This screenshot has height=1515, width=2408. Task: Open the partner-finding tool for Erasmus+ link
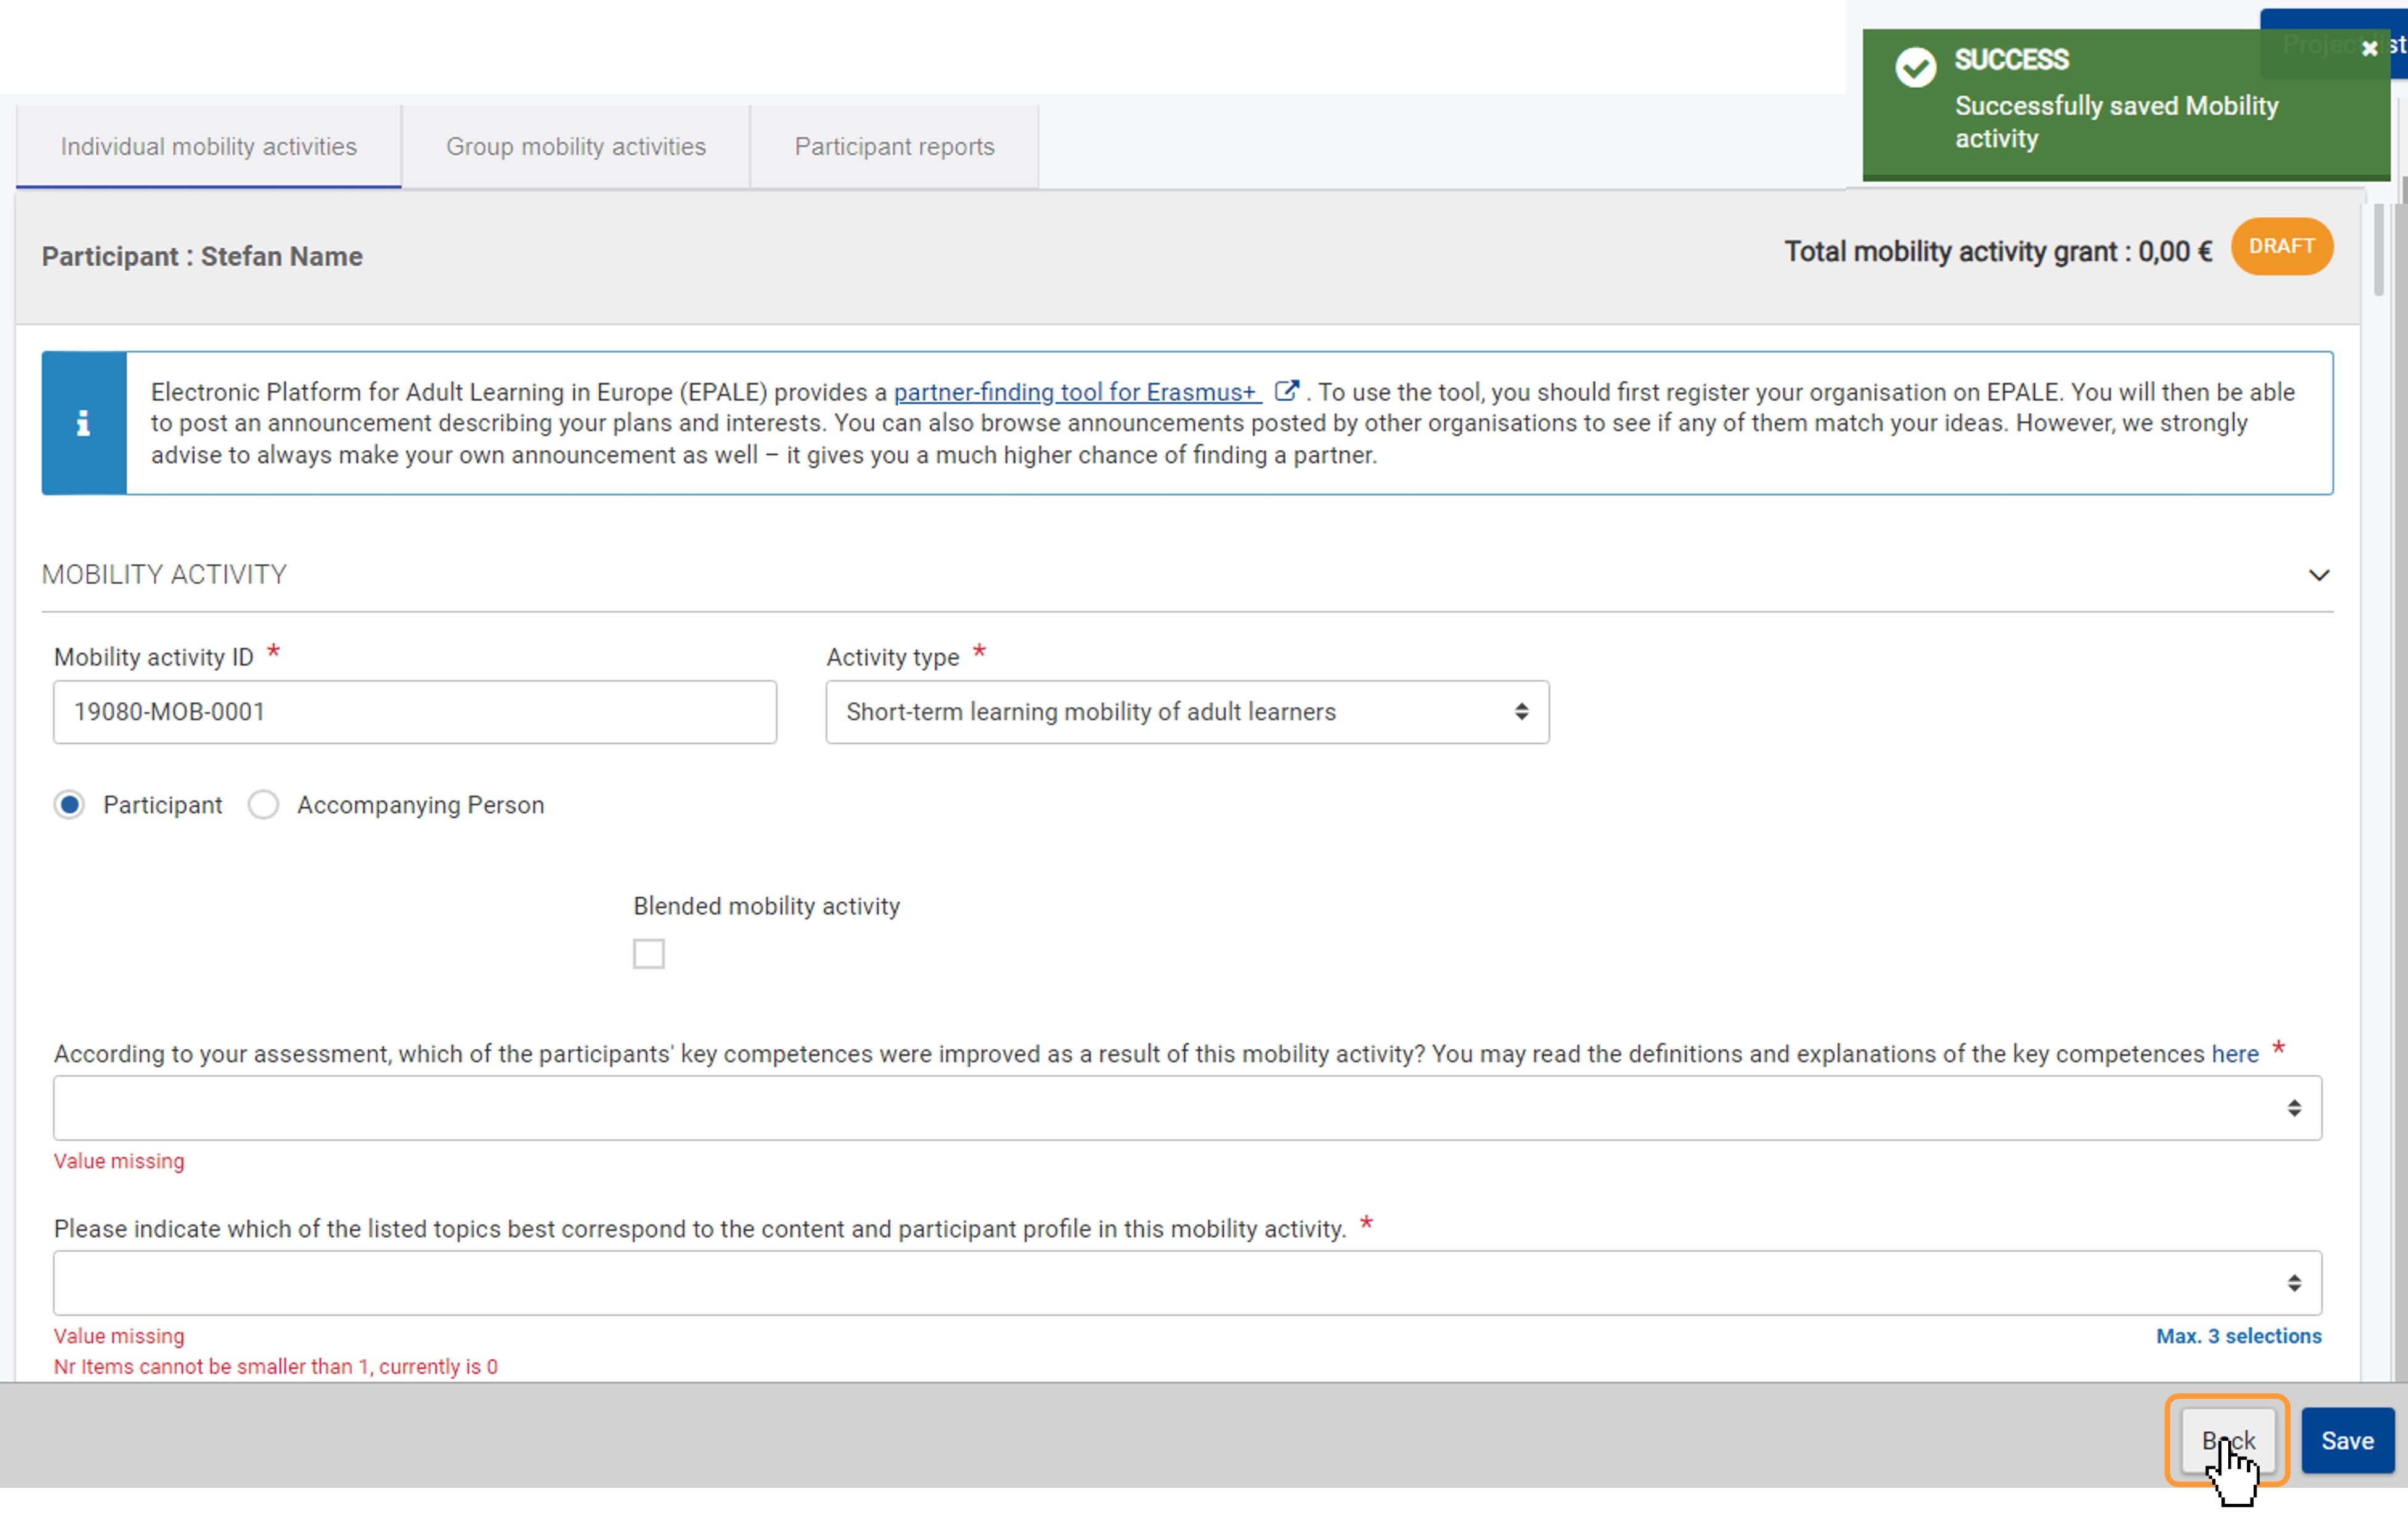click(1077, 392)
